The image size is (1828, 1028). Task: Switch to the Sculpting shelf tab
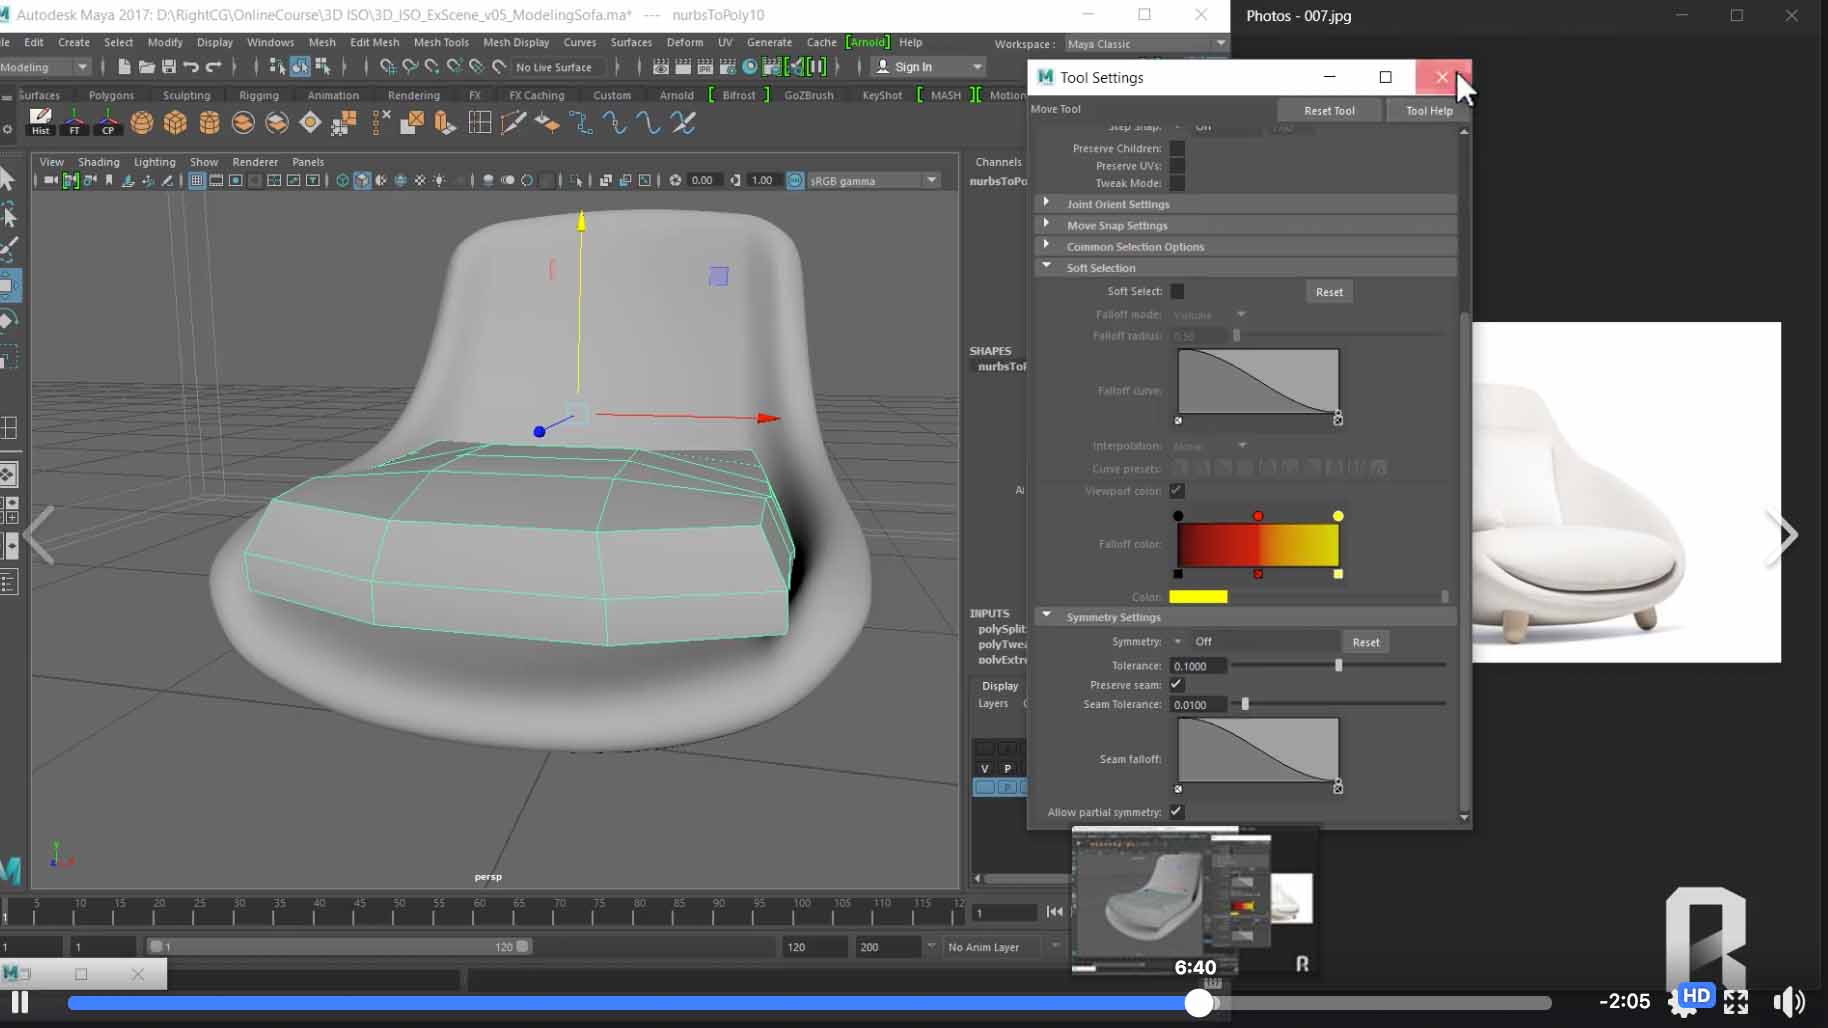point(186,95)
